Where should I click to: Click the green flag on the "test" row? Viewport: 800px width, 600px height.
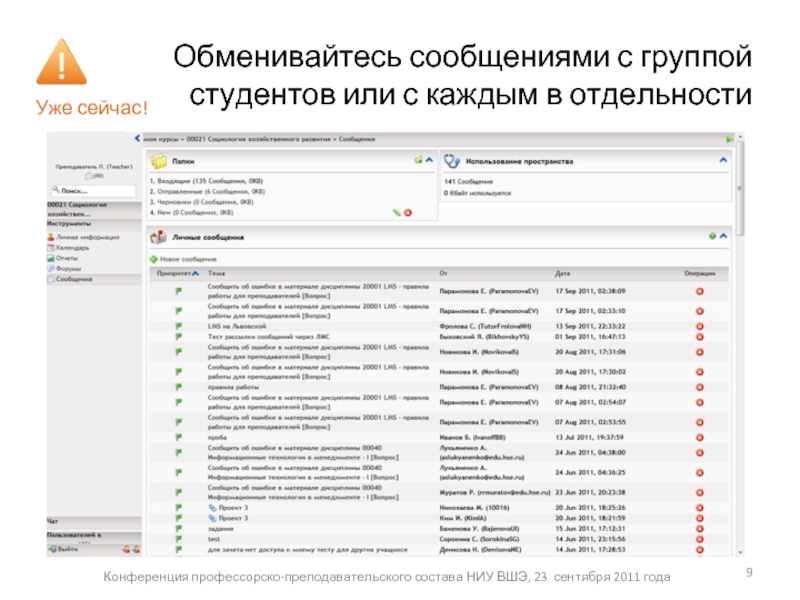click(179, 539)
